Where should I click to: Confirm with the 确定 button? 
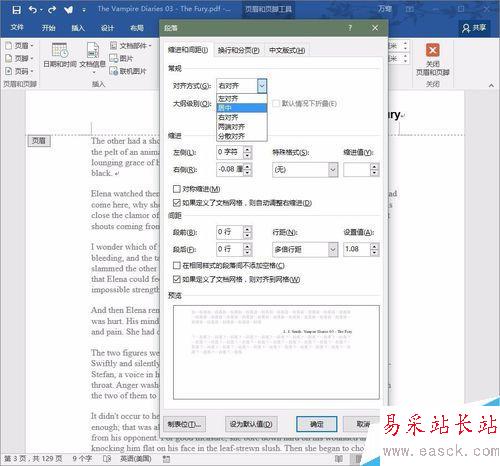click(317, 424)
